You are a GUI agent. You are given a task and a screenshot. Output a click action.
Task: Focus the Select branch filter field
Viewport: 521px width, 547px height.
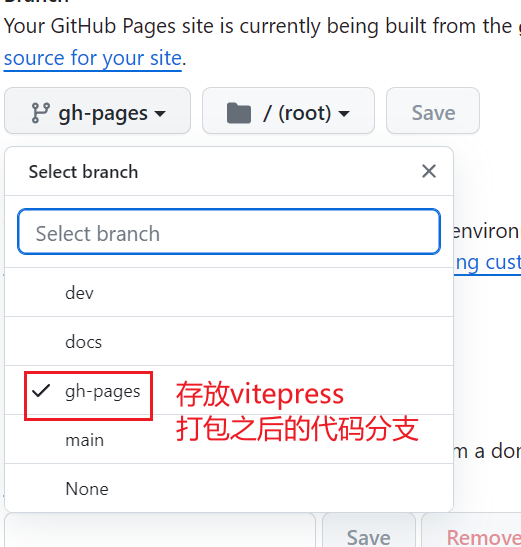point(229,232)
